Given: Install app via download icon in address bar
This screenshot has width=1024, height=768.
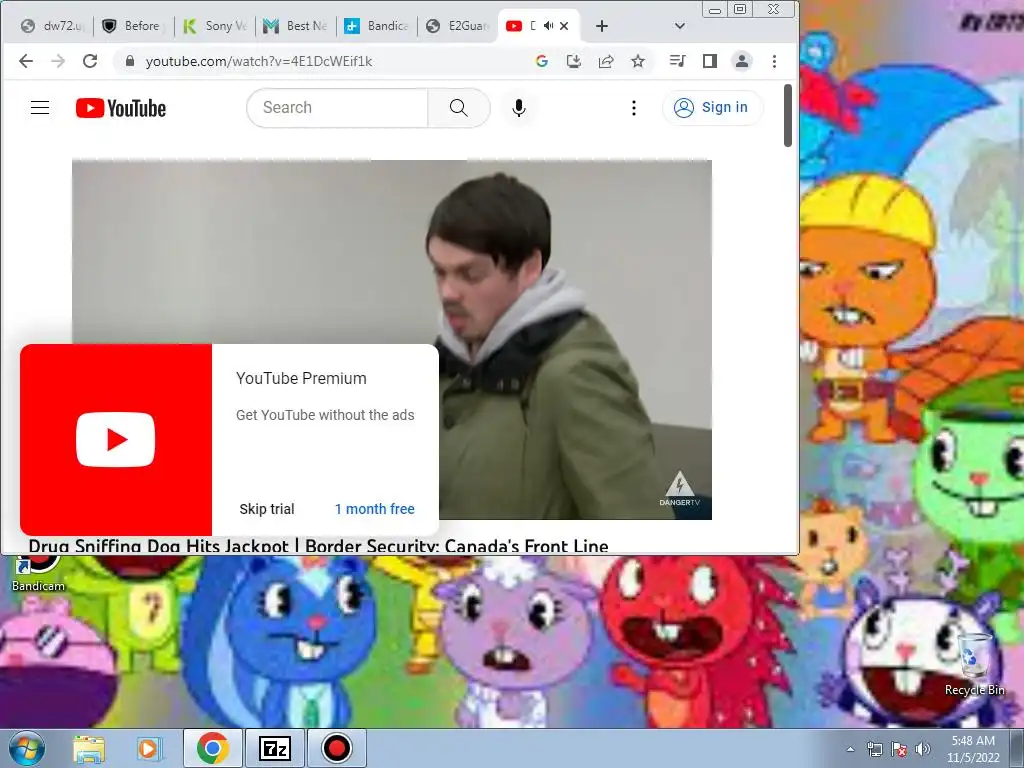Looking at the screenshot, I should pos(573,61).
